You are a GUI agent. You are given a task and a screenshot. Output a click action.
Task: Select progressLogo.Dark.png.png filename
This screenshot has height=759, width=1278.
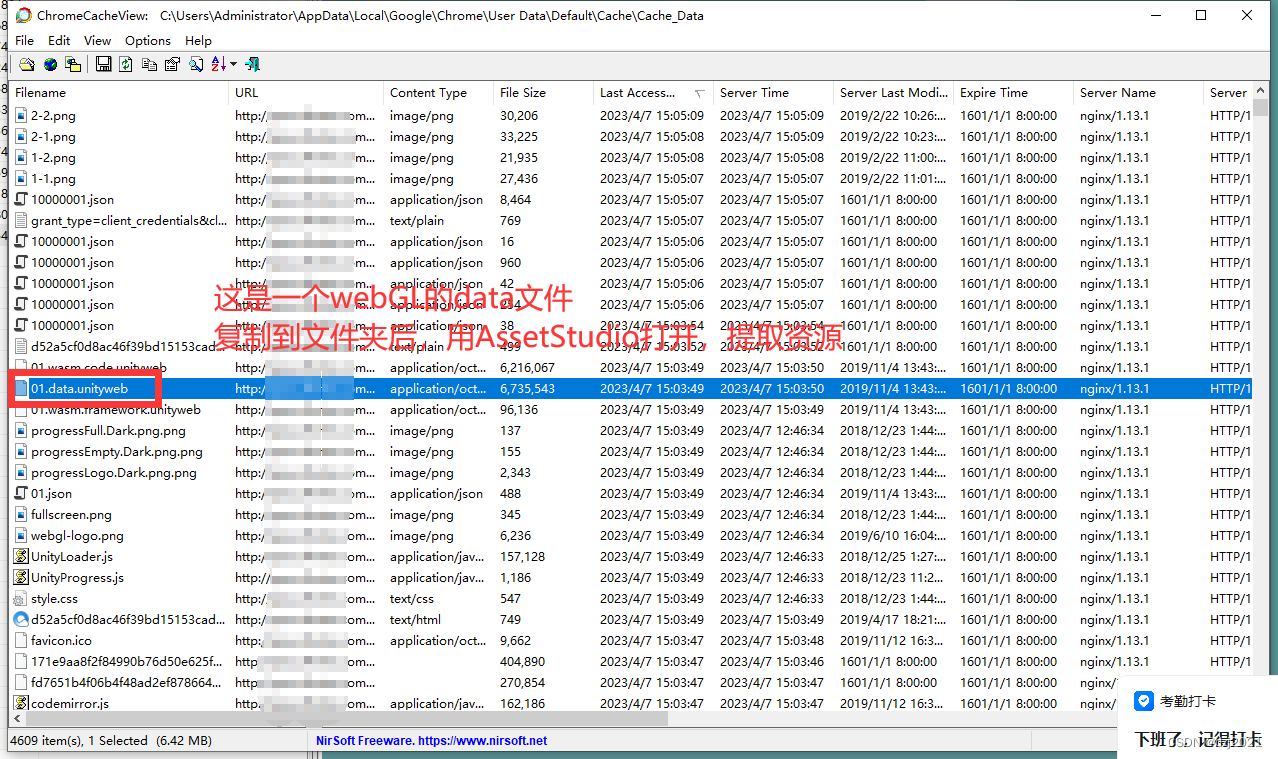(x=113, y=472)
